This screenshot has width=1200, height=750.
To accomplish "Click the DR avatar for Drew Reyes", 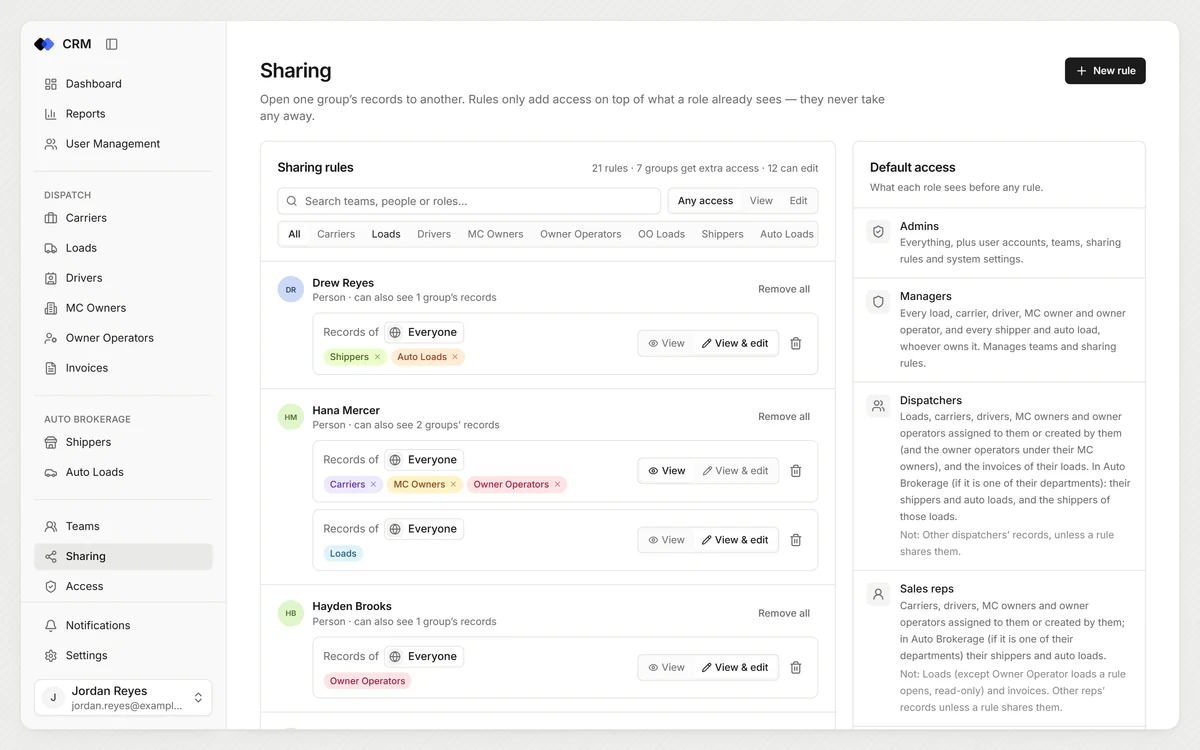I will 291,290.
